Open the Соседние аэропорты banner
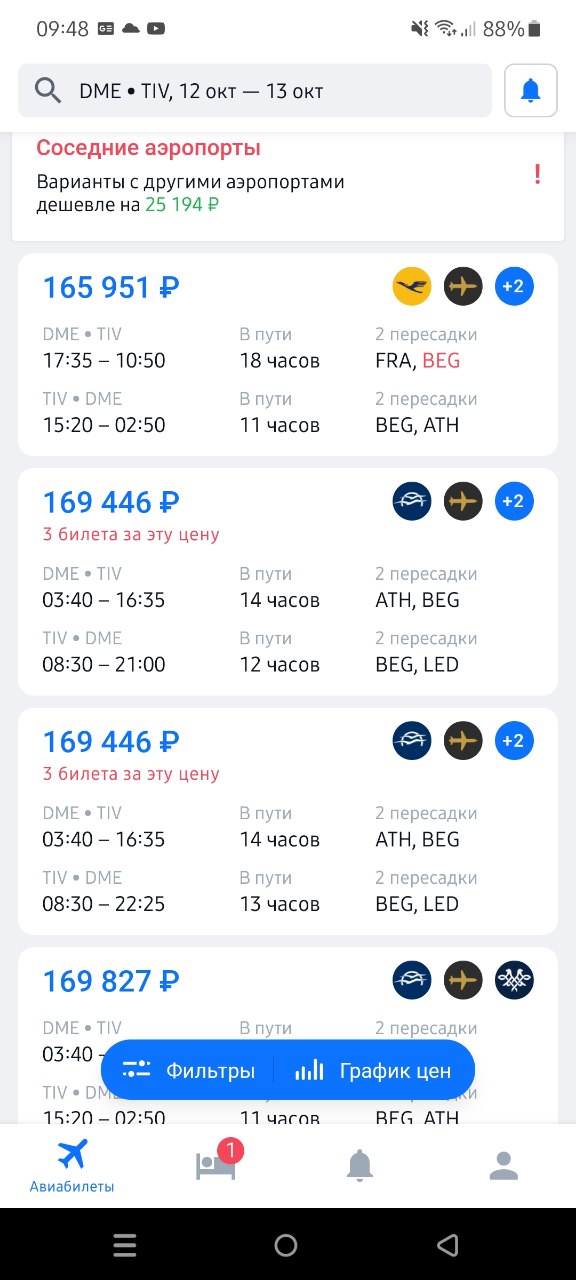Image resolution: width=576 pixels, height=1280 pixels. (288, 186)
